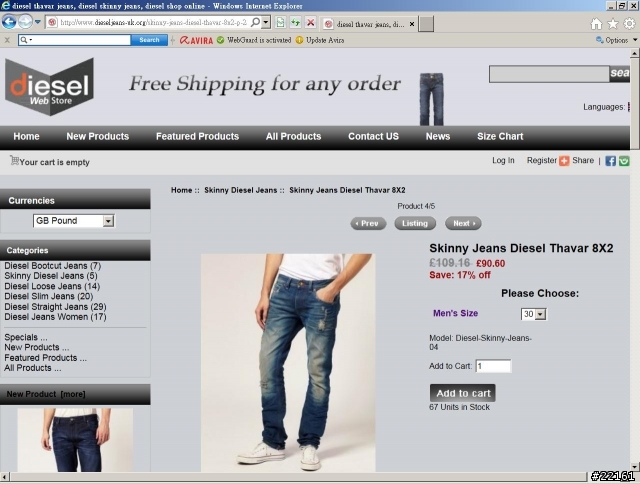Open the New Products navigation item
Image resolution: width=640 pixels, height=484 pixels.
tap(98, 136)
